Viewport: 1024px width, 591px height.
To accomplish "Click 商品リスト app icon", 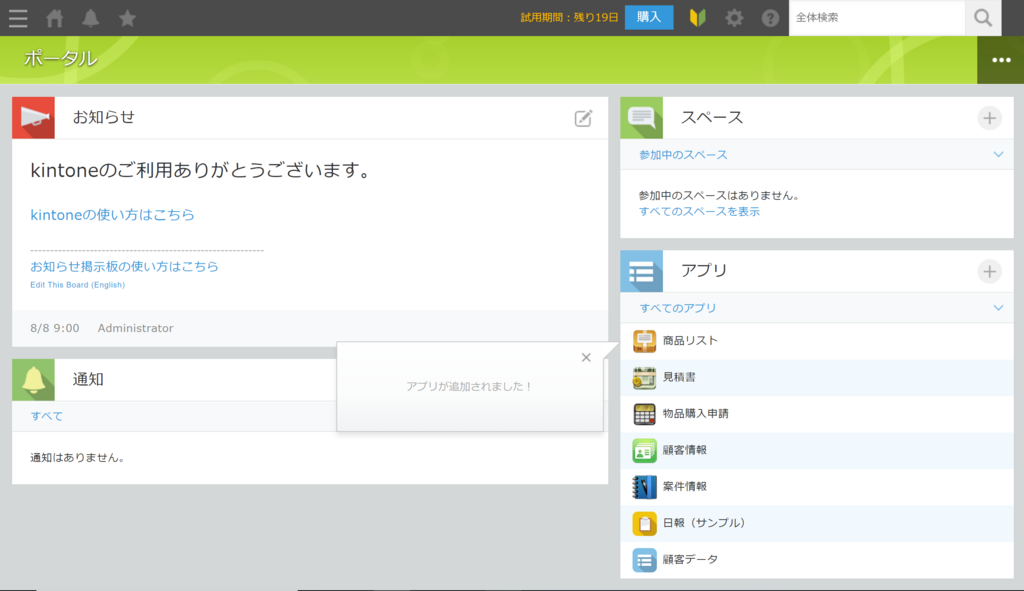I will [x=644, y=341].
